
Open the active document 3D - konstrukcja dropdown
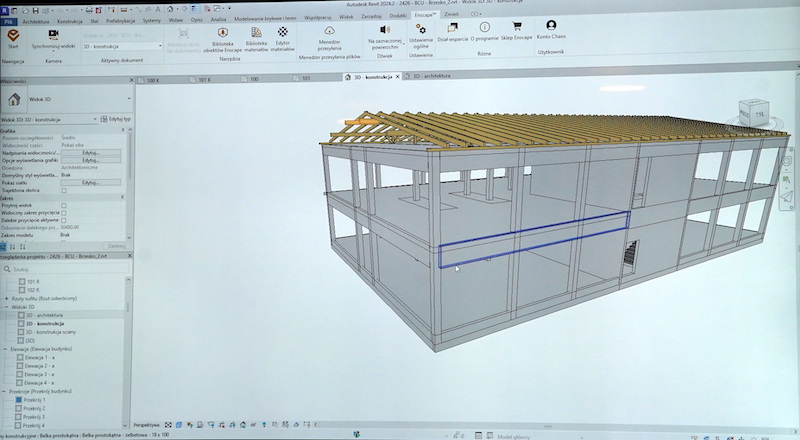120,46
